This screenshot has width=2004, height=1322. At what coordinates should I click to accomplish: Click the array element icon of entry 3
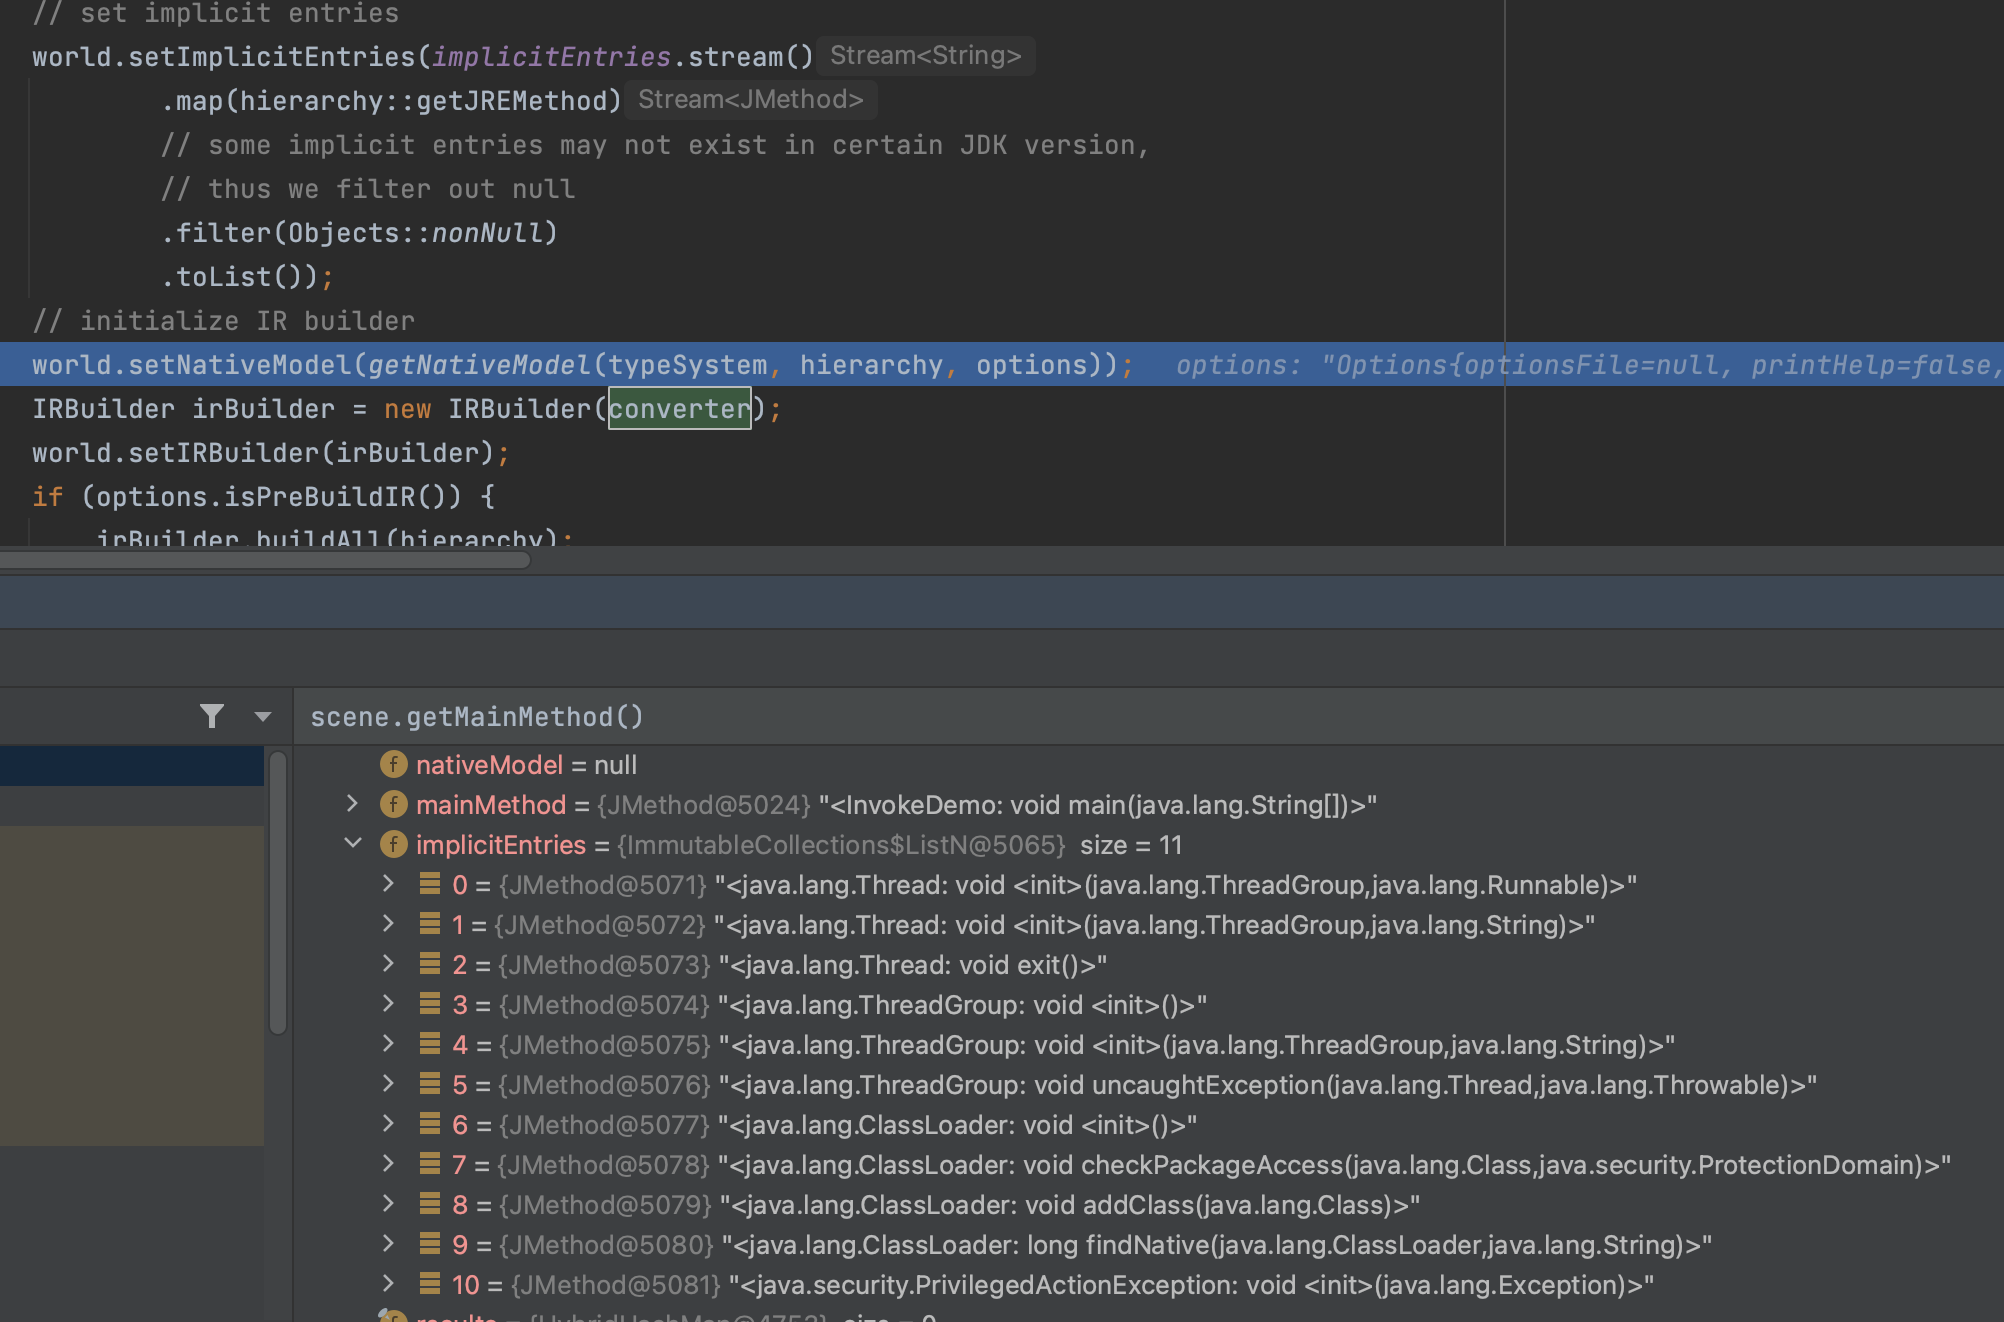[x=430, y=1004]
